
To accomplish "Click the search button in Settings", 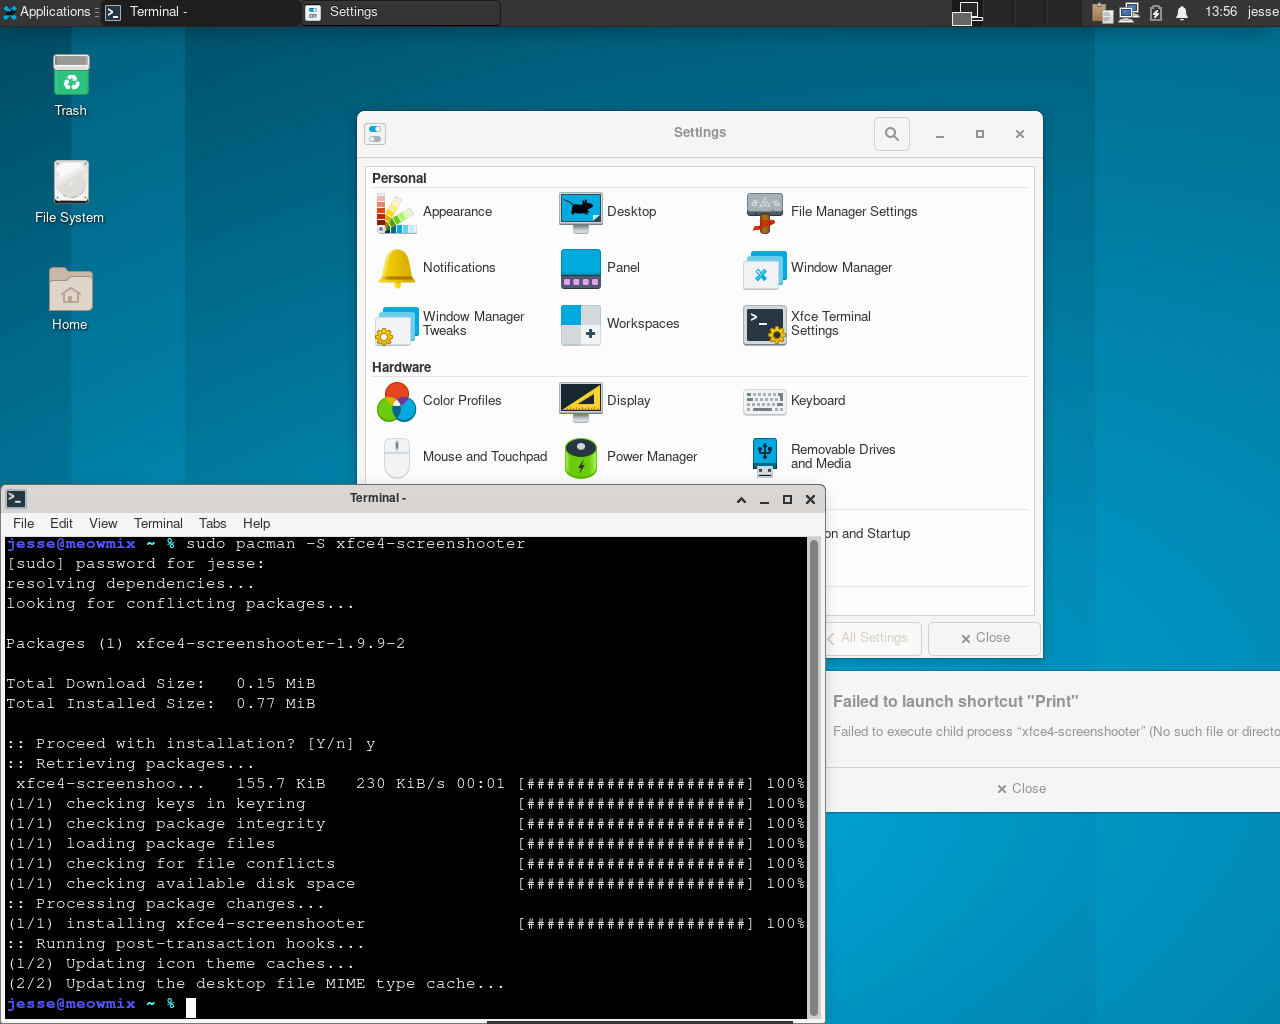I will point(892,134).
